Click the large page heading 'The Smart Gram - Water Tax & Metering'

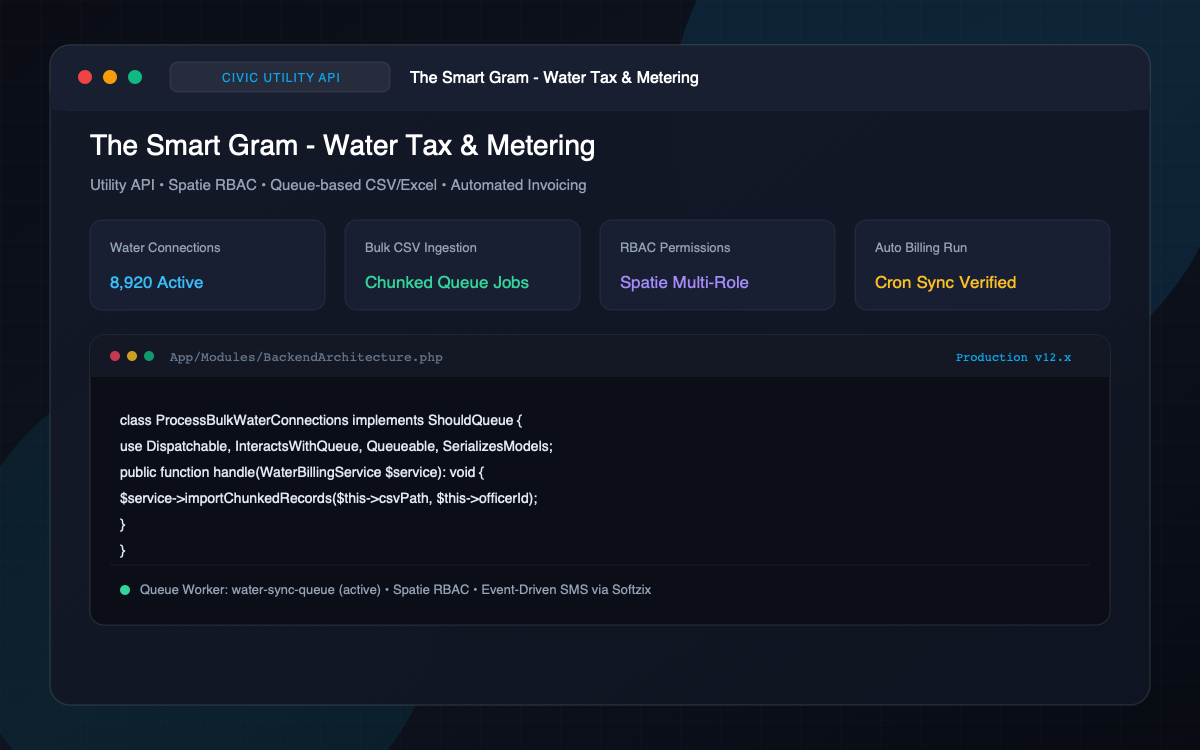tap(342, 145)
